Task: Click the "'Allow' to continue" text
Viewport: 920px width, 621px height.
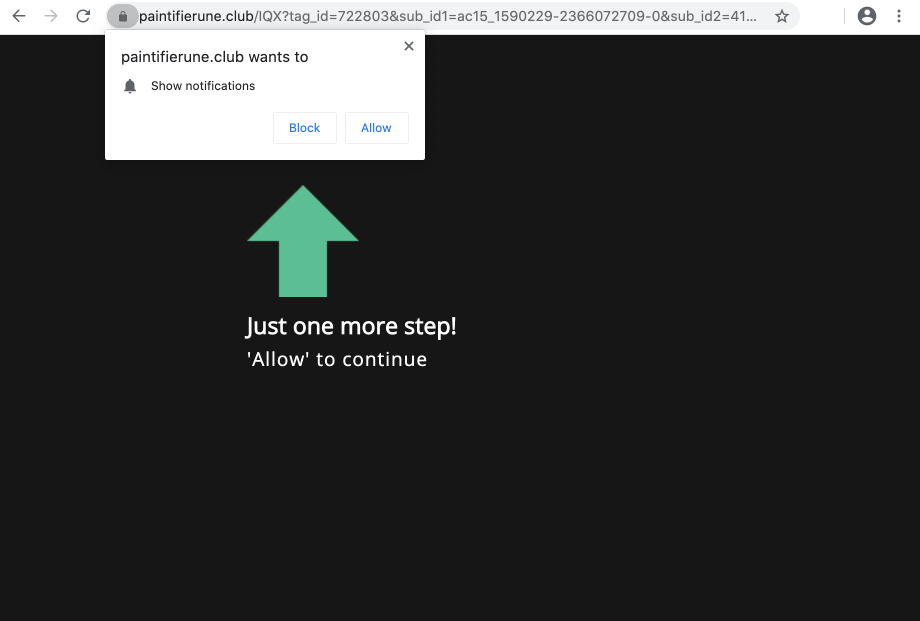Action: (x=337, y=359)
